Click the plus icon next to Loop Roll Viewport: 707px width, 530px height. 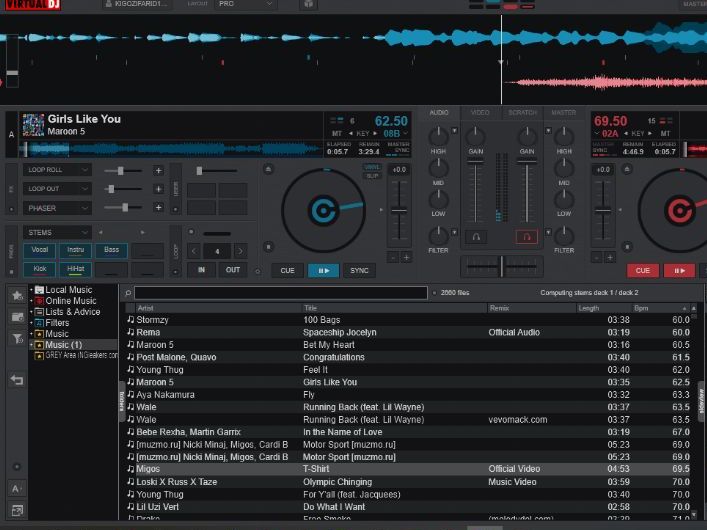(x=158, y=171)
